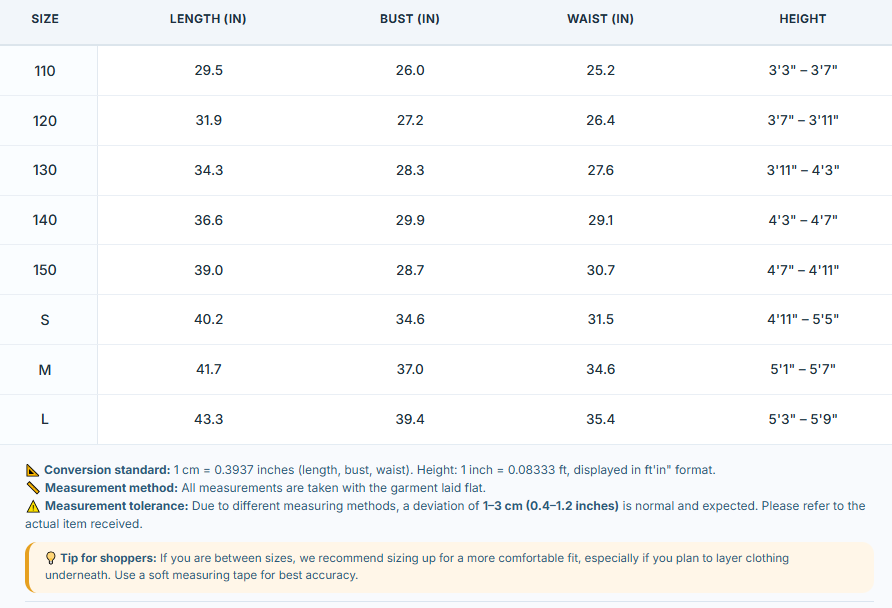Select the SIZE column header

click(x=45, y=19)
